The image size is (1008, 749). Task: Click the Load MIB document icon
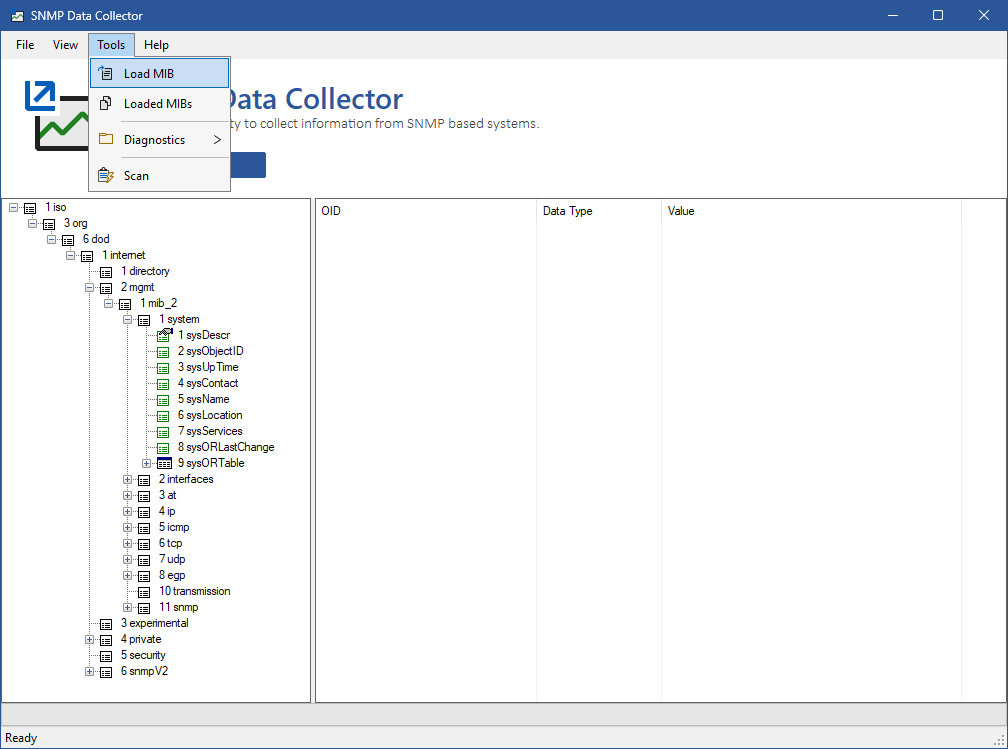point(106,73)
